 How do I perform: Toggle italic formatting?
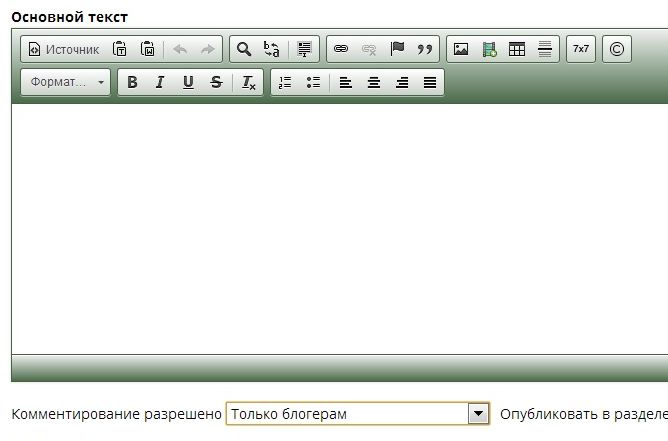click(160, 83)
